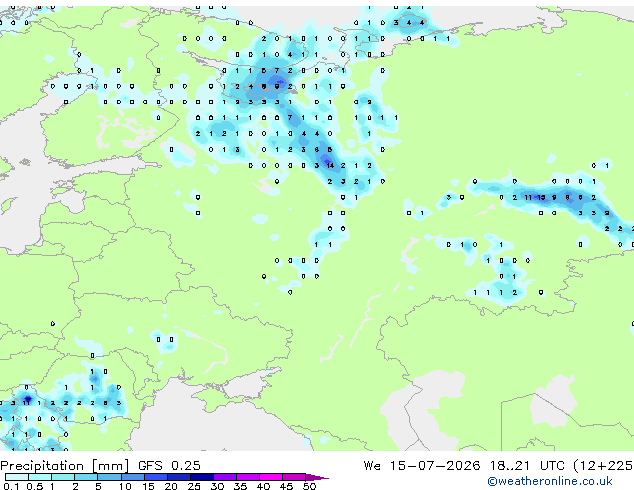Screen dimensions: 634x490
Task: Click the legend scale label "0.5"
Action: (x=34, y=486)
